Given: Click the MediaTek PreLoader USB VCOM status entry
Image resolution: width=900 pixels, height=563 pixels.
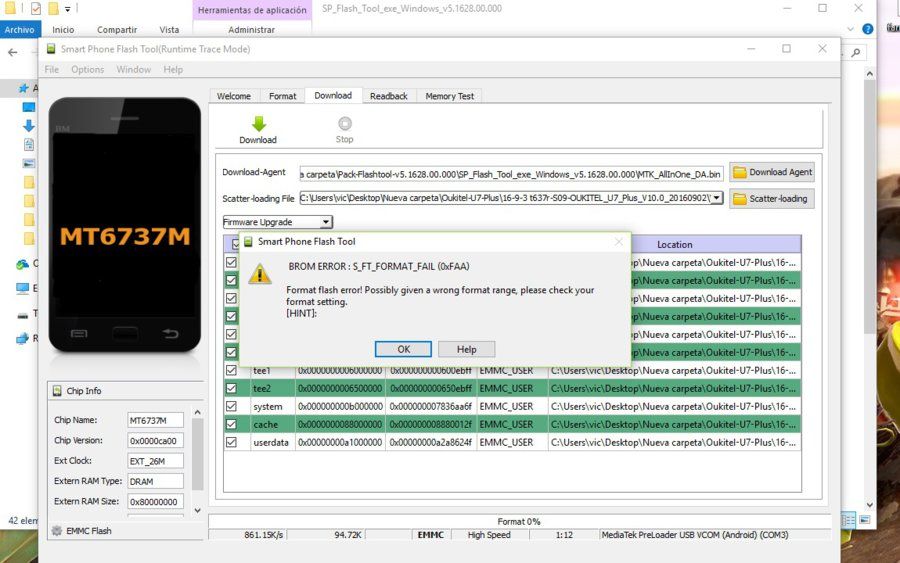Looking at the screenshot, I should [x=695, y=535].
